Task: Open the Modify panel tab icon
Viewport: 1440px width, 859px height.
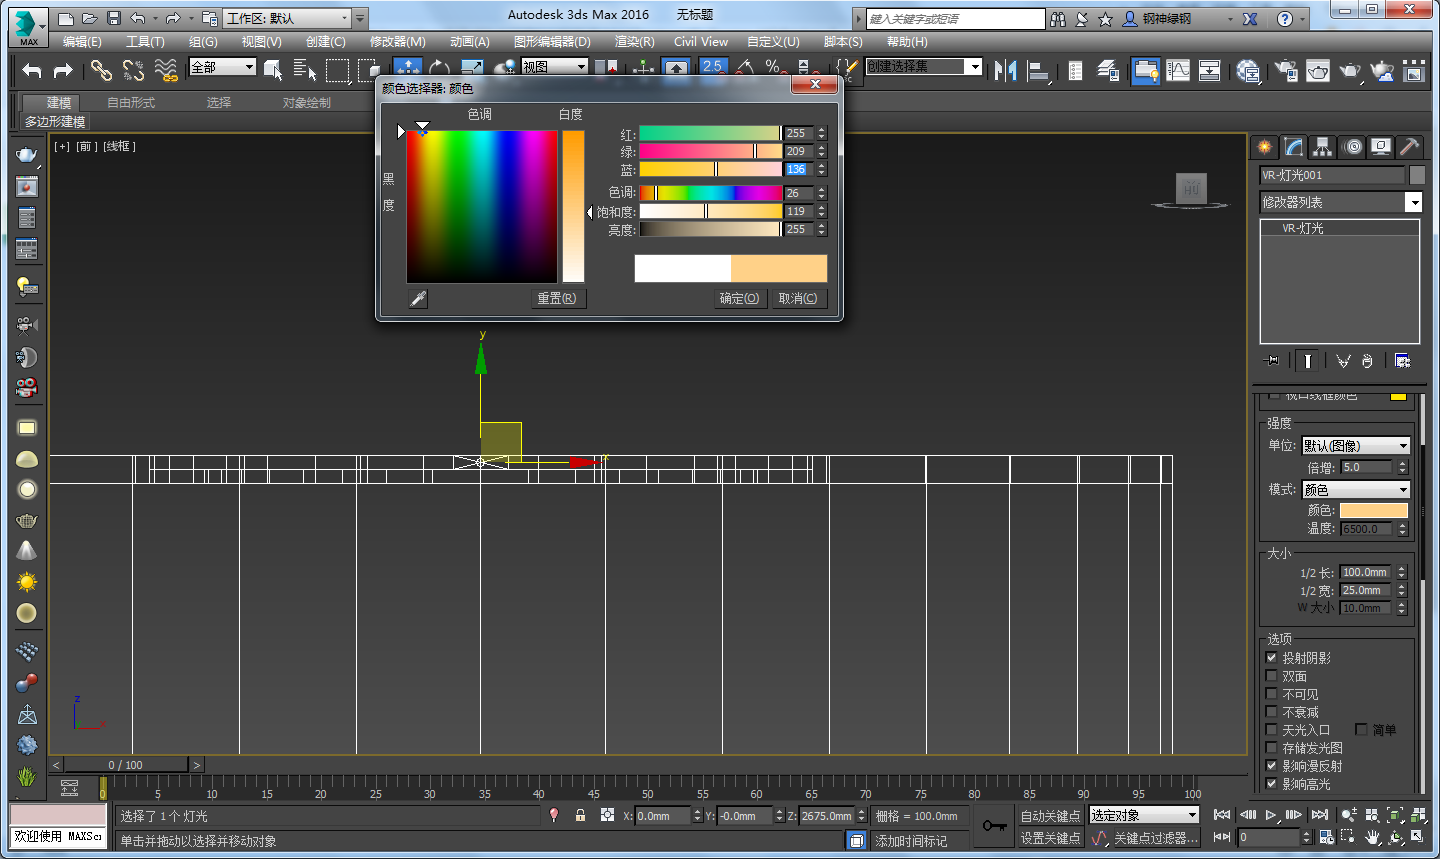Action: tap(1294, 147)
